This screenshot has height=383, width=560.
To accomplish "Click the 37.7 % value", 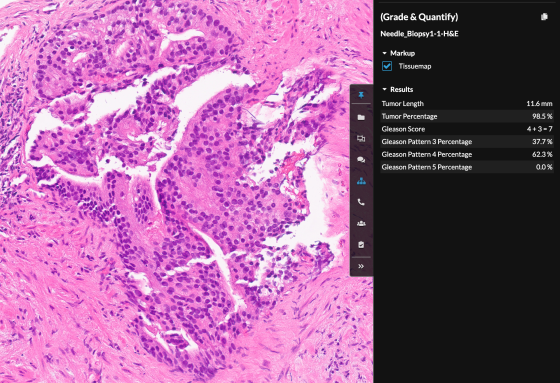I will point(542,142).
